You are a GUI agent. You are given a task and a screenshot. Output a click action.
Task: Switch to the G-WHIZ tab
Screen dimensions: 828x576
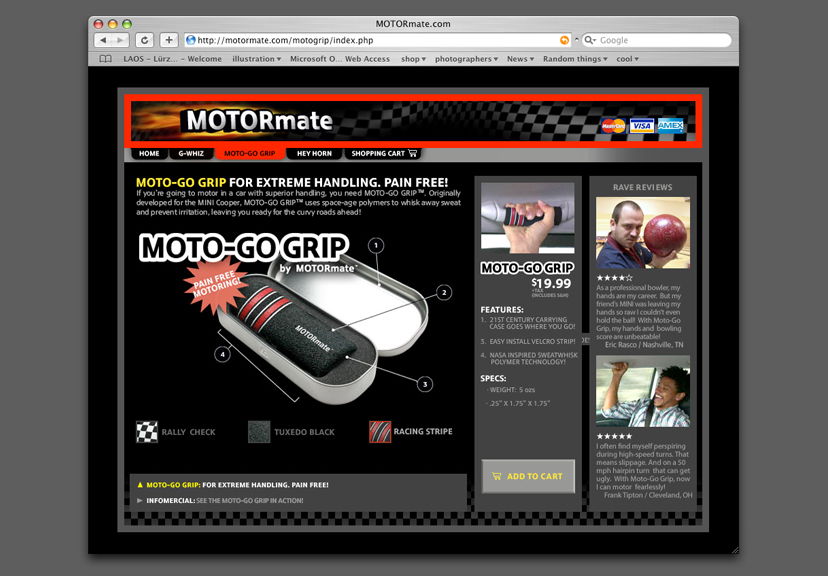click(191, 154)
